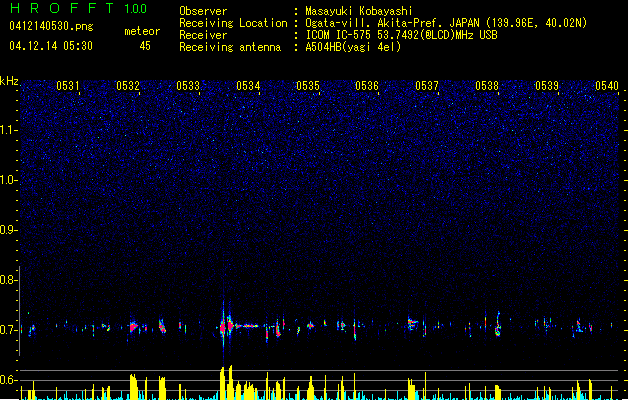Viewport: 629px width, 400px height.
Task: Click the 0537 time marker
Action: [427, 85]
